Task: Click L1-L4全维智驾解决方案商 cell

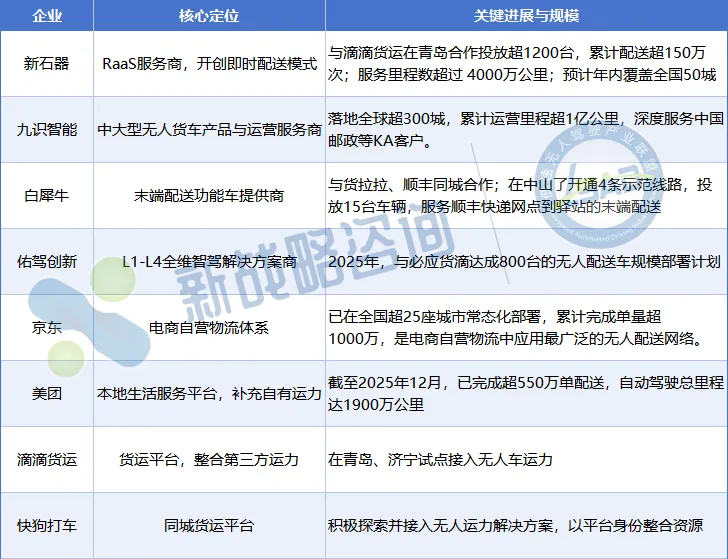Action: [x=209, y=261]
